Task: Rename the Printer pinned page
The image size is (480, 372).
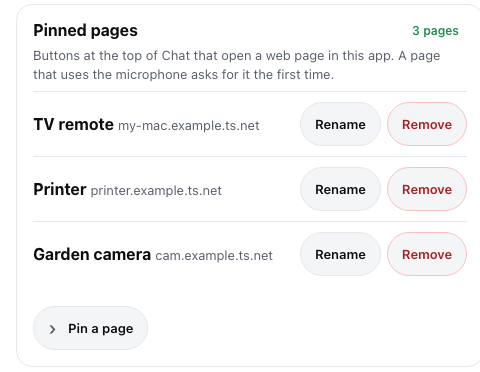Action: [340, 189]
